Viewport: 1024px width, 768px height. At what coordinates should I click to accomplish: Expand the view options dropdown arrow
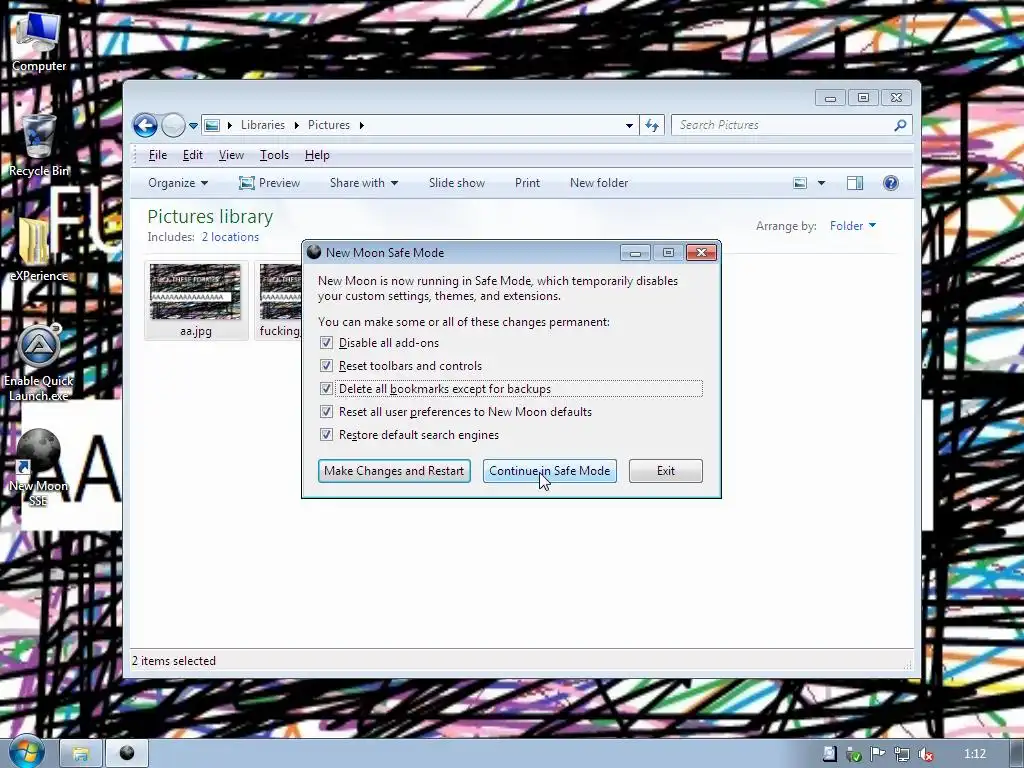pos(821,183)
